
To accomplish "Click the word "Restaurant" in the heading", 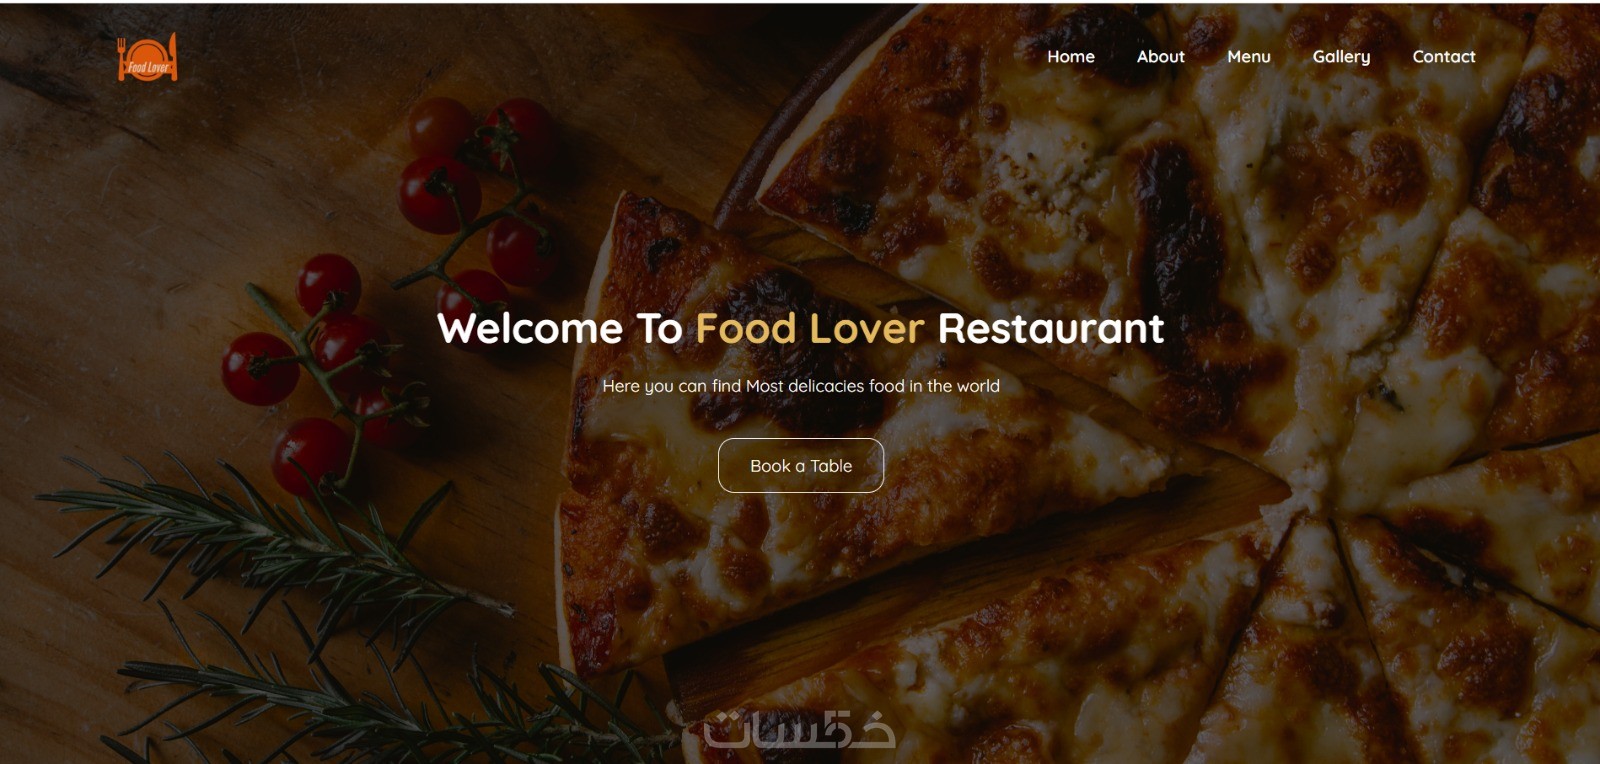I will click(x=1051, y=329).
